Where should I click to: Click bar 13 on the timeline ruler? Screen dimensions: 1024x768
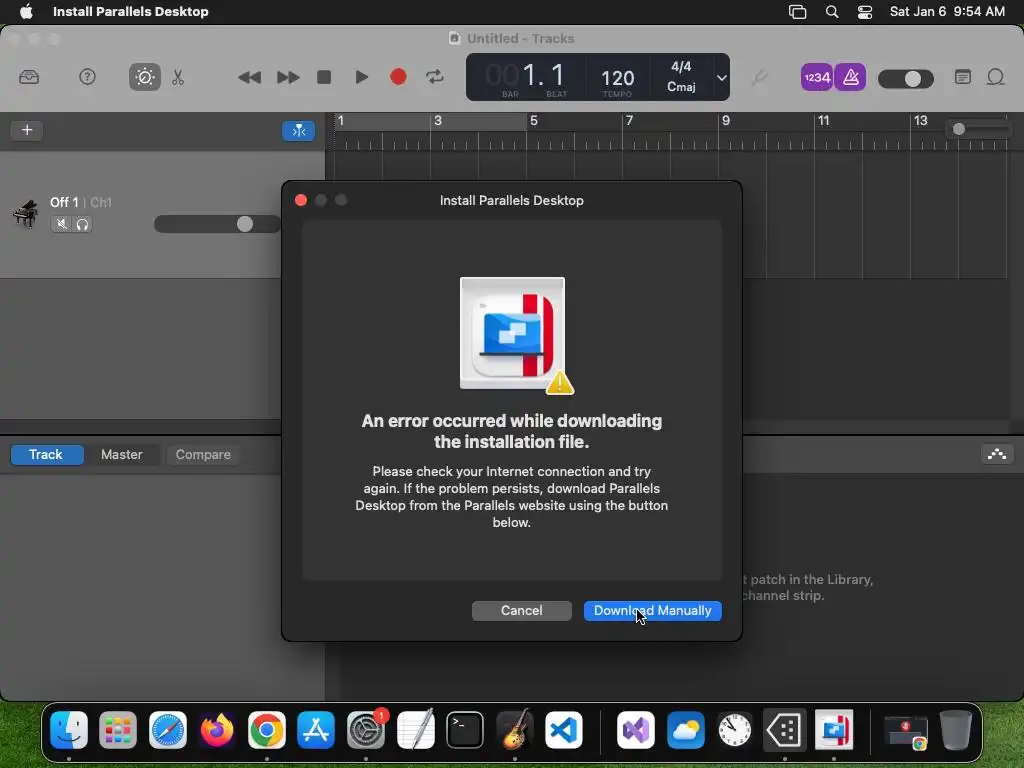(920, 121)
